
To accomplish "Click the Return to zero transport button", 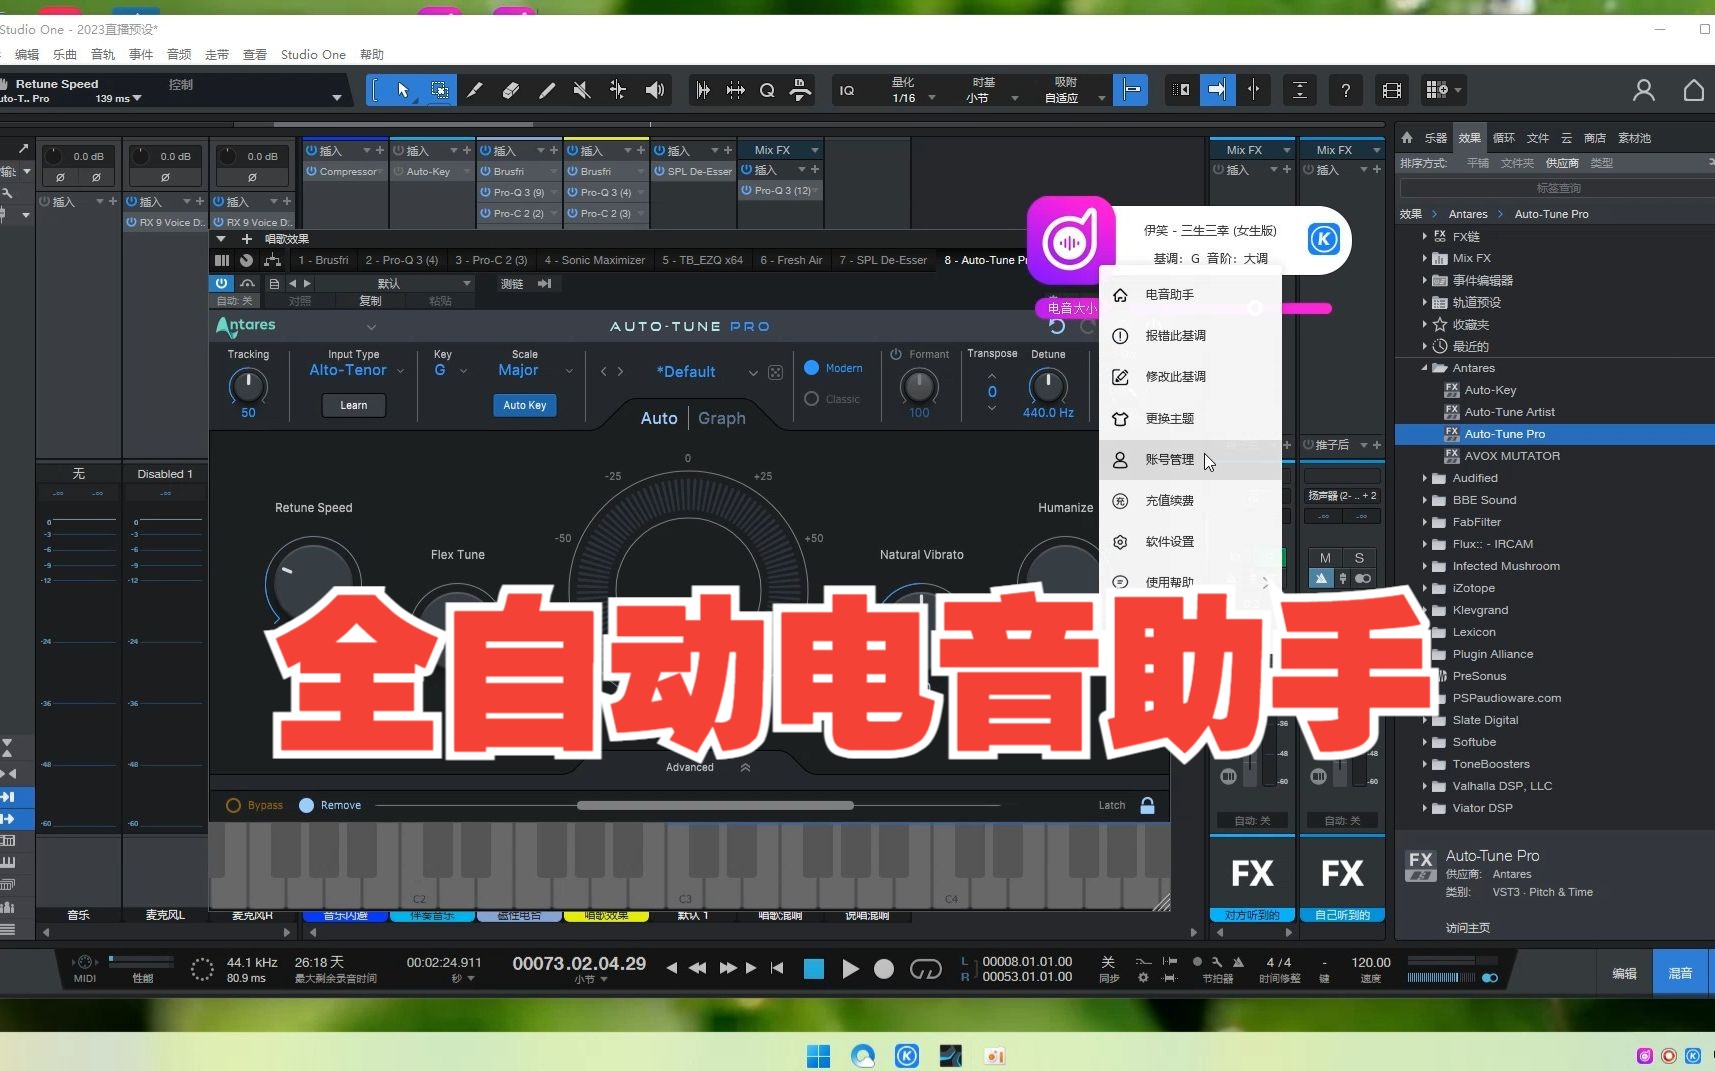I will (x=777, y=968).
